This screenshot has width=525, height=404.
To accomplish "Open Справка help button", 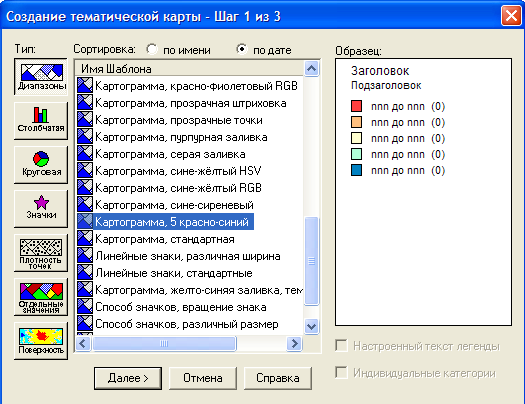I will (278, 378).
